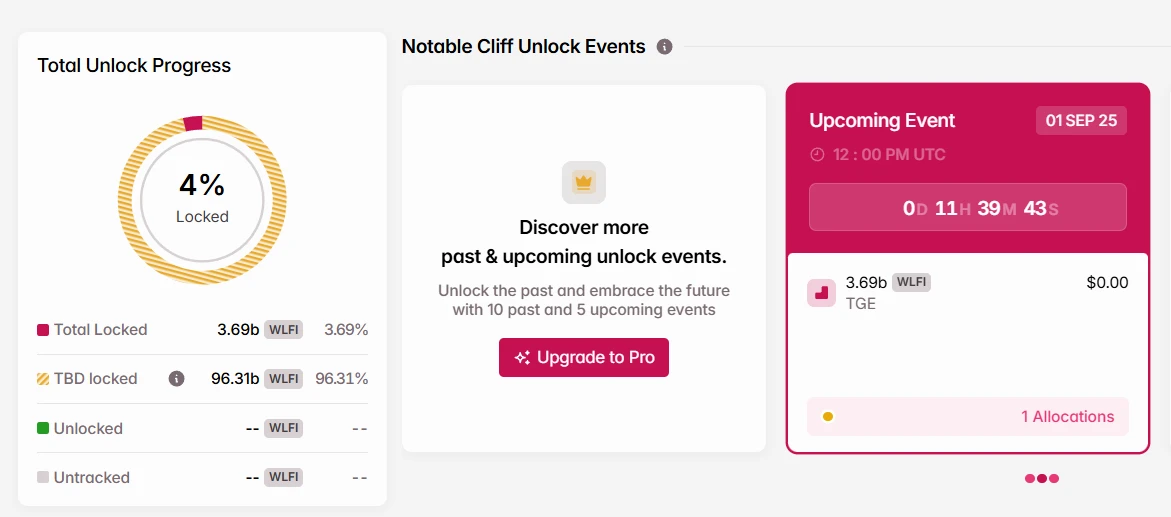The image size is (1171, 517).
Task: Click the donut chart's 4% Locked center
Action: pos(203,198)
